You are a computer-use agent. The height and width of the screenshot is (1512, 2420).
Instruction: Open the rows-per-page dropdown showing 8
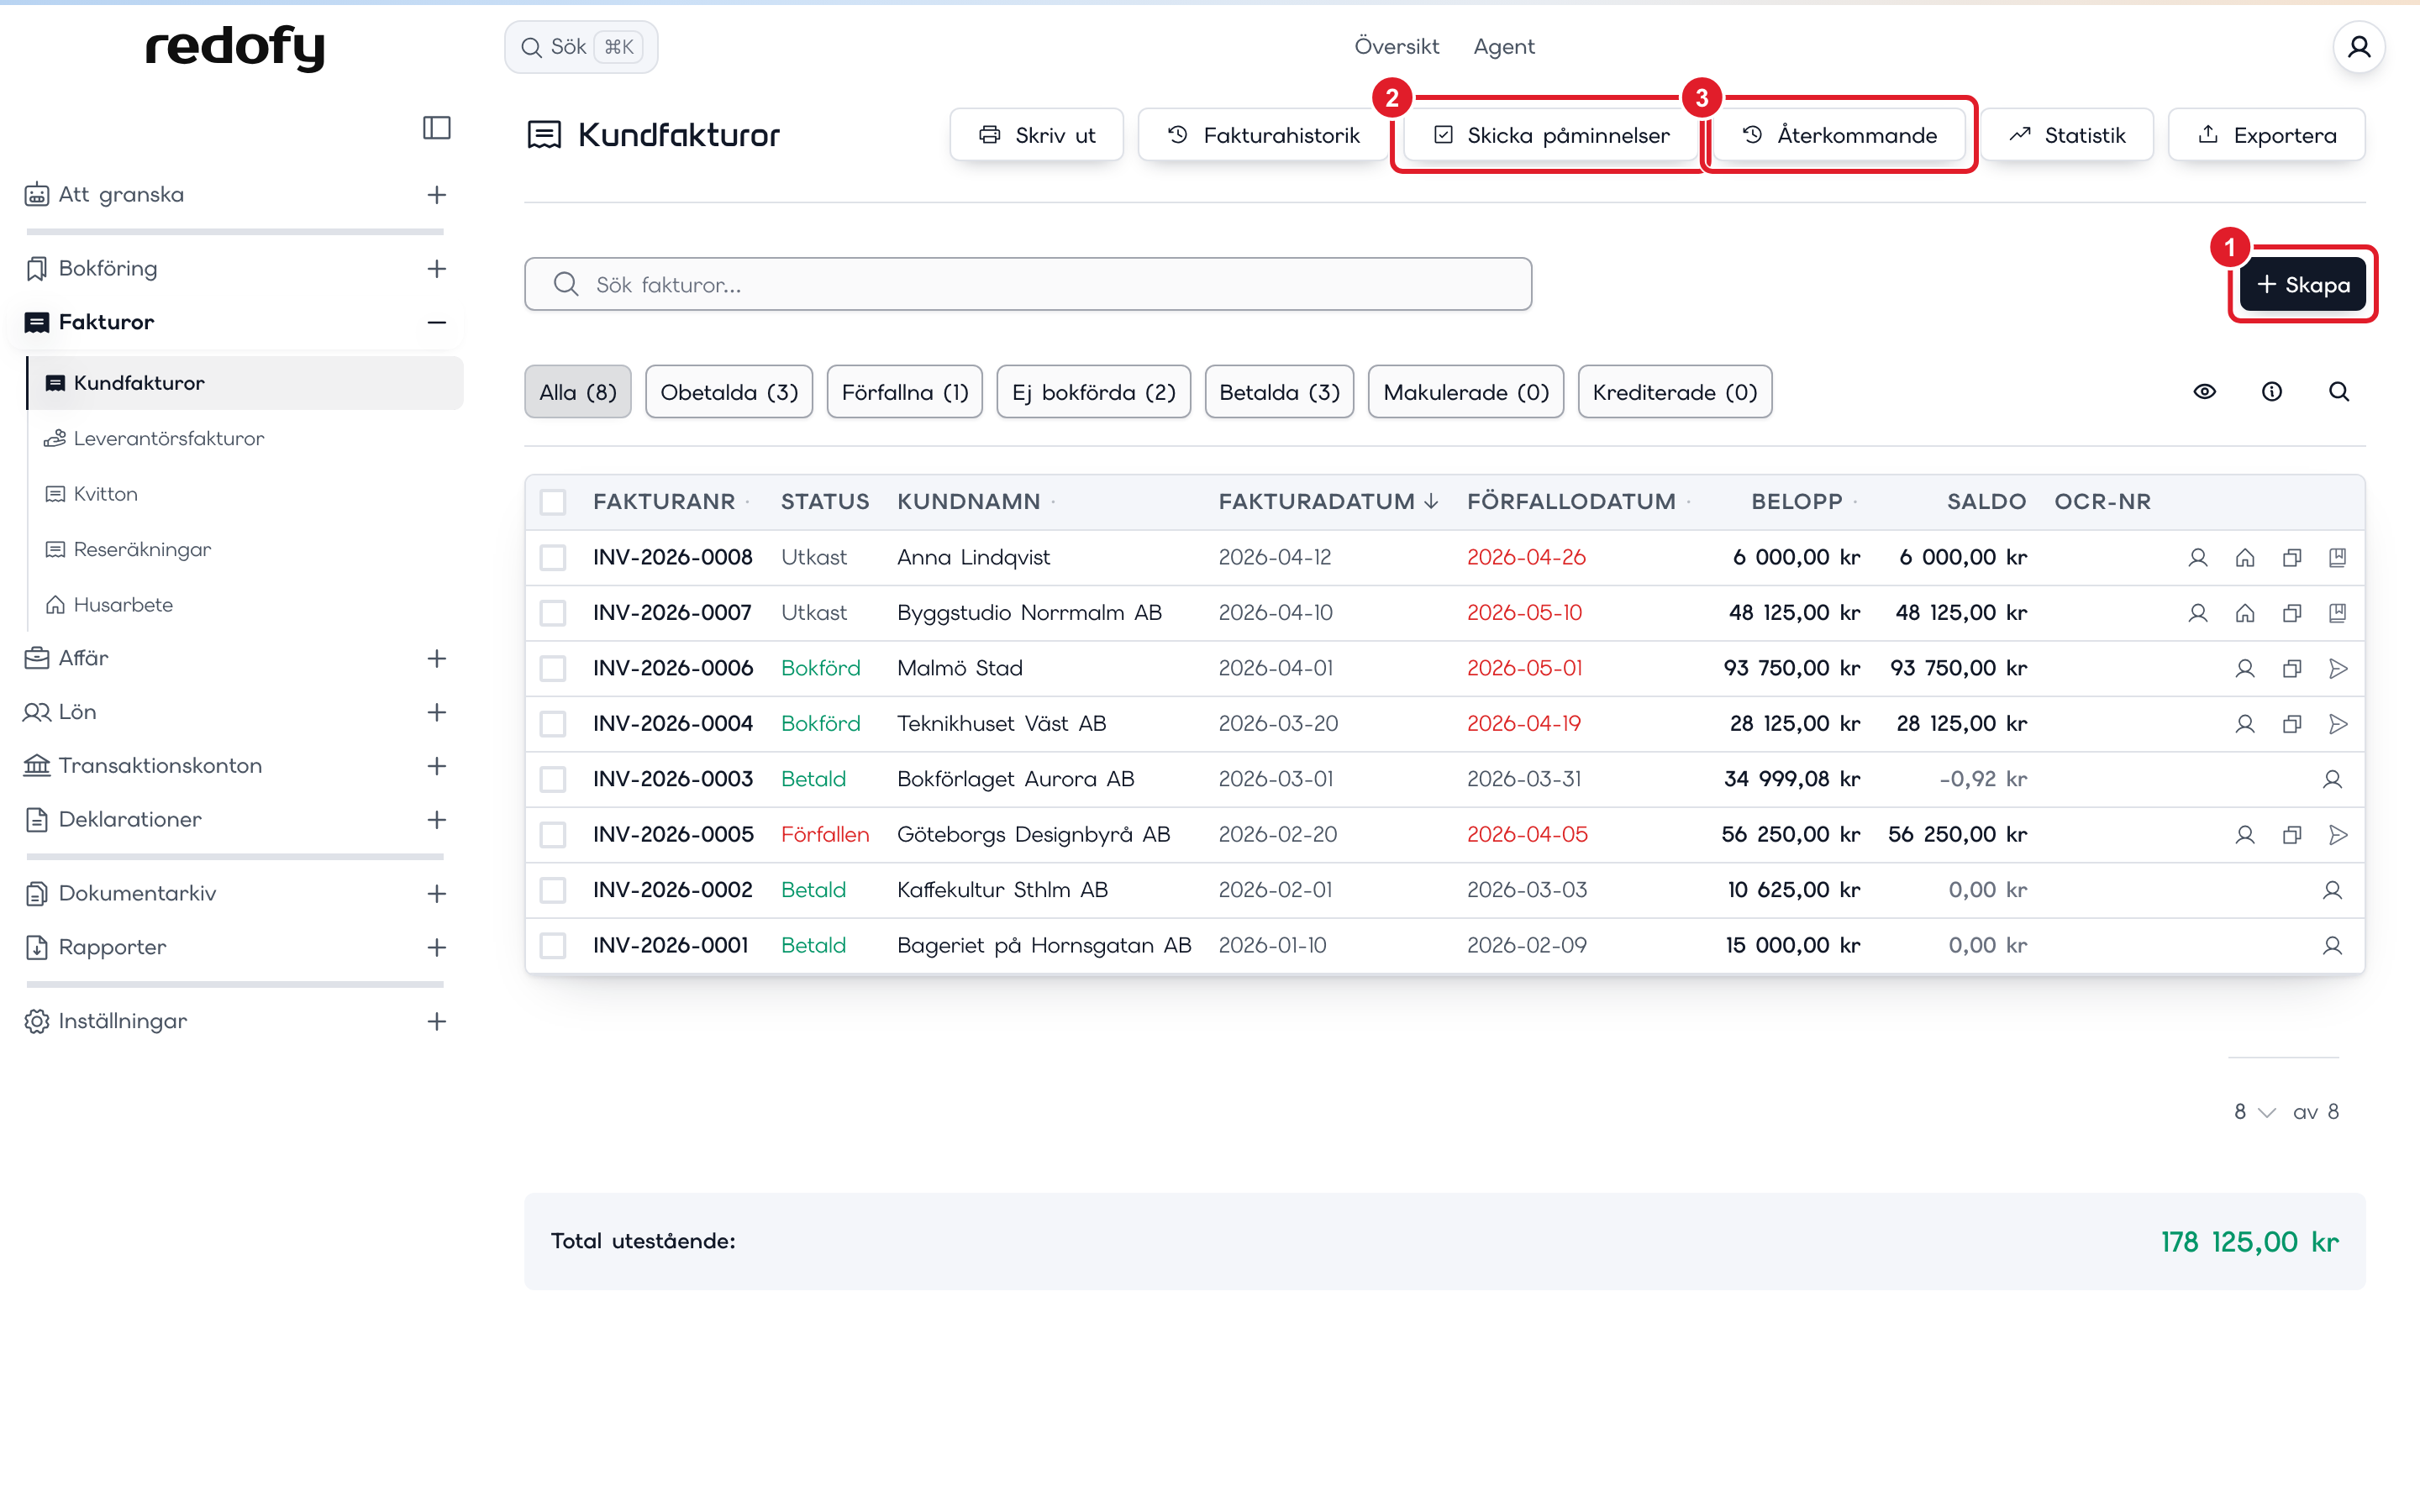point(2254,1112)
